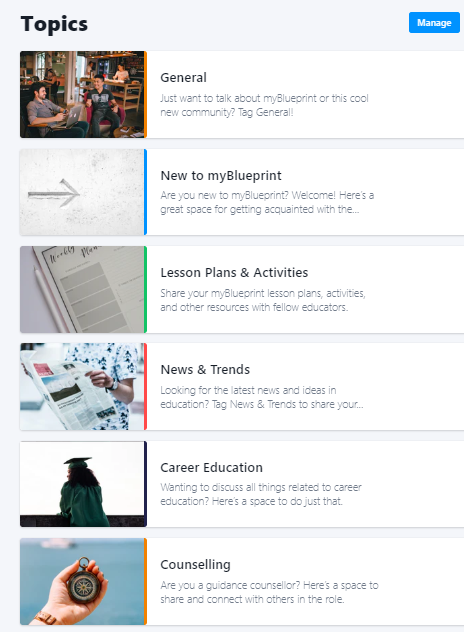The width and height of the screenshot is (464, 632).
Task: Click the newspaper thumbnail for News & Trends
Action: [x=82, y=387]
